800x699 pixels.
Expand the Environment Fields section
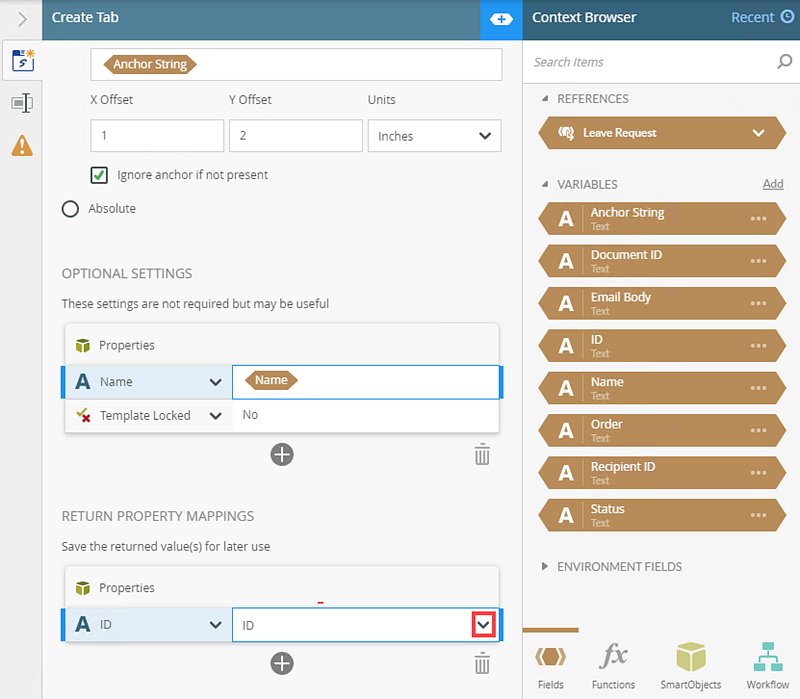pos(545,566)
